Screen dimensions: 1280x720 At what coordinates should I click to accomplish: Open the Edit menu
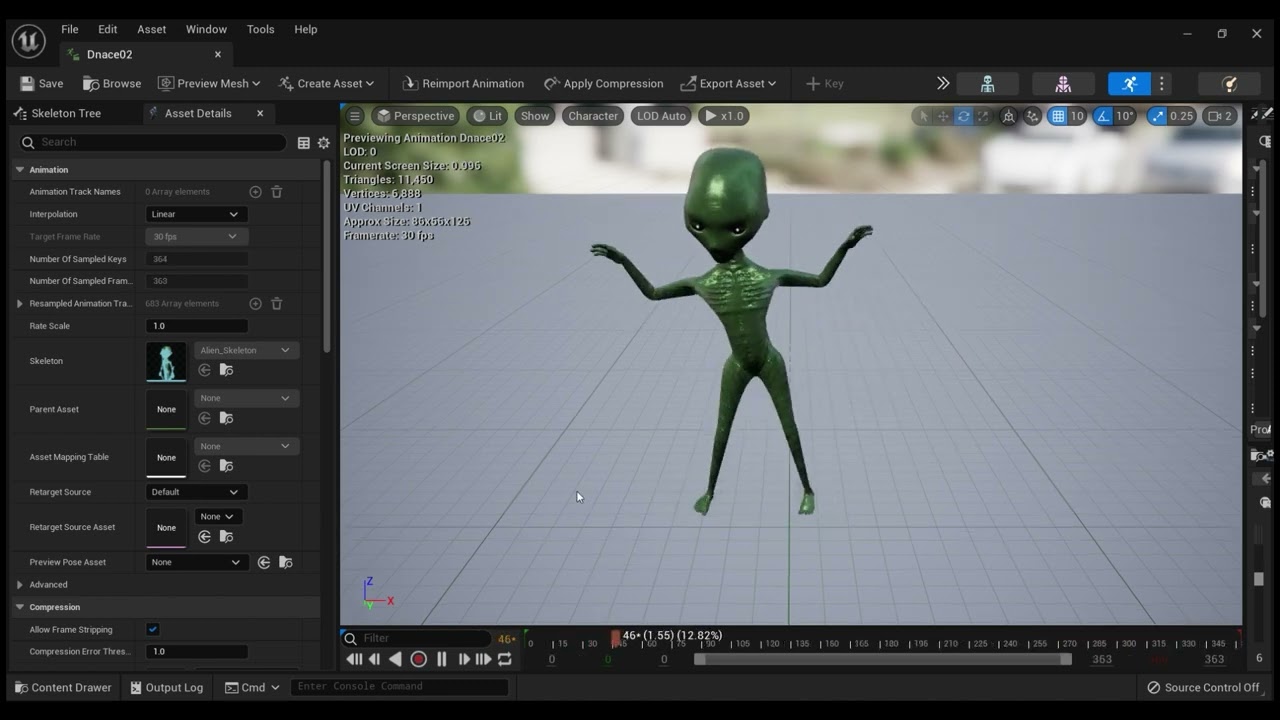click(107, 29)
